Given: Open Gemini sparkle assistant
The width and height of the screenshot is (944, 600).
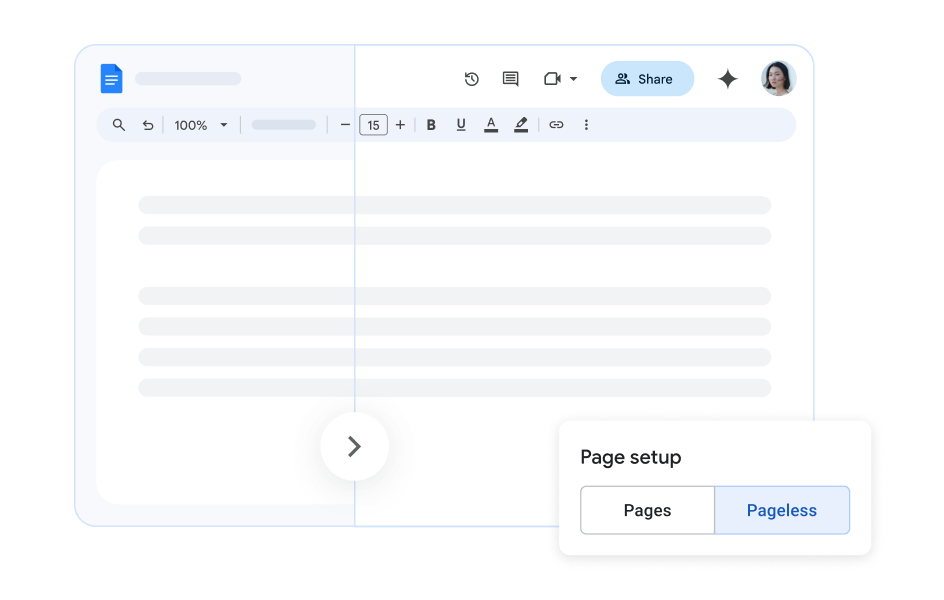Looking at the screenshot, I should tap(728, 79).
